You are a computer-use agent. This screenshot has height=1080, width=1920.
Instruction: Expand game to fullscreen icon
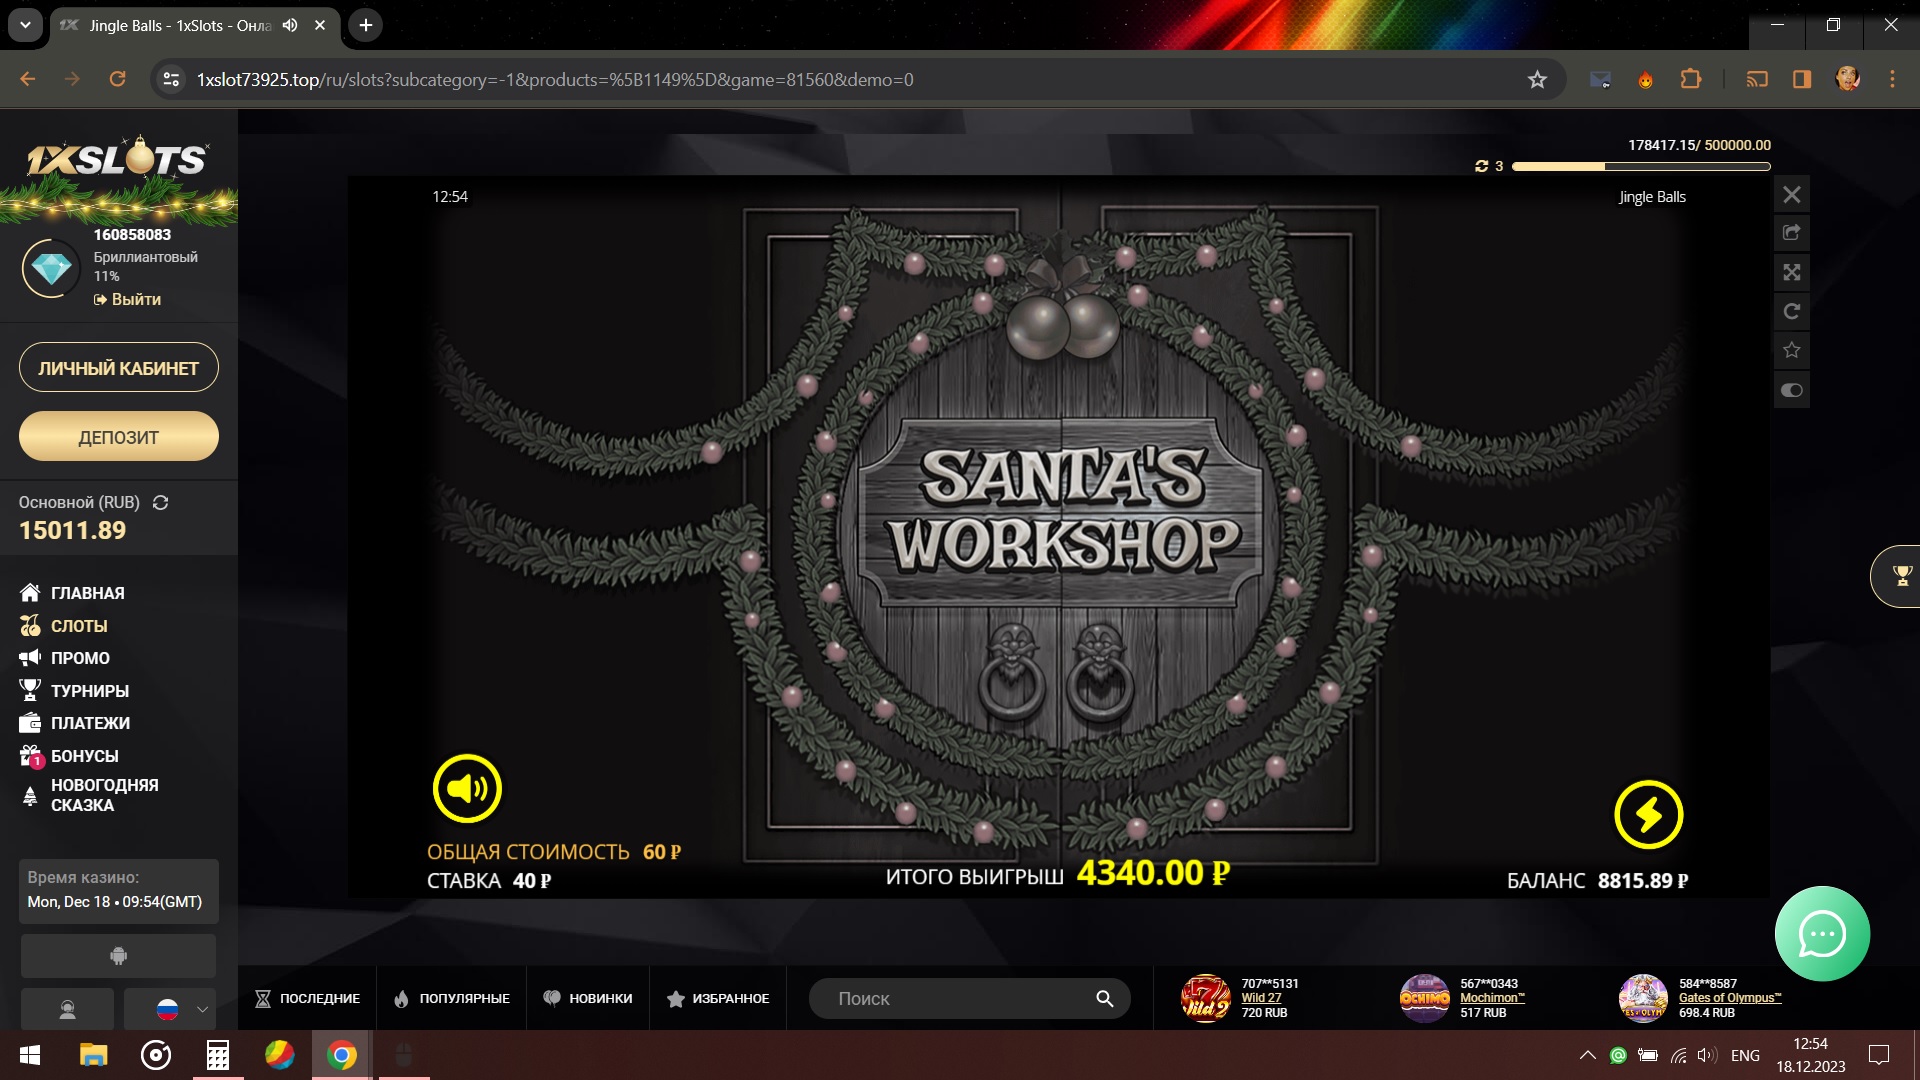click(1792, 272)
